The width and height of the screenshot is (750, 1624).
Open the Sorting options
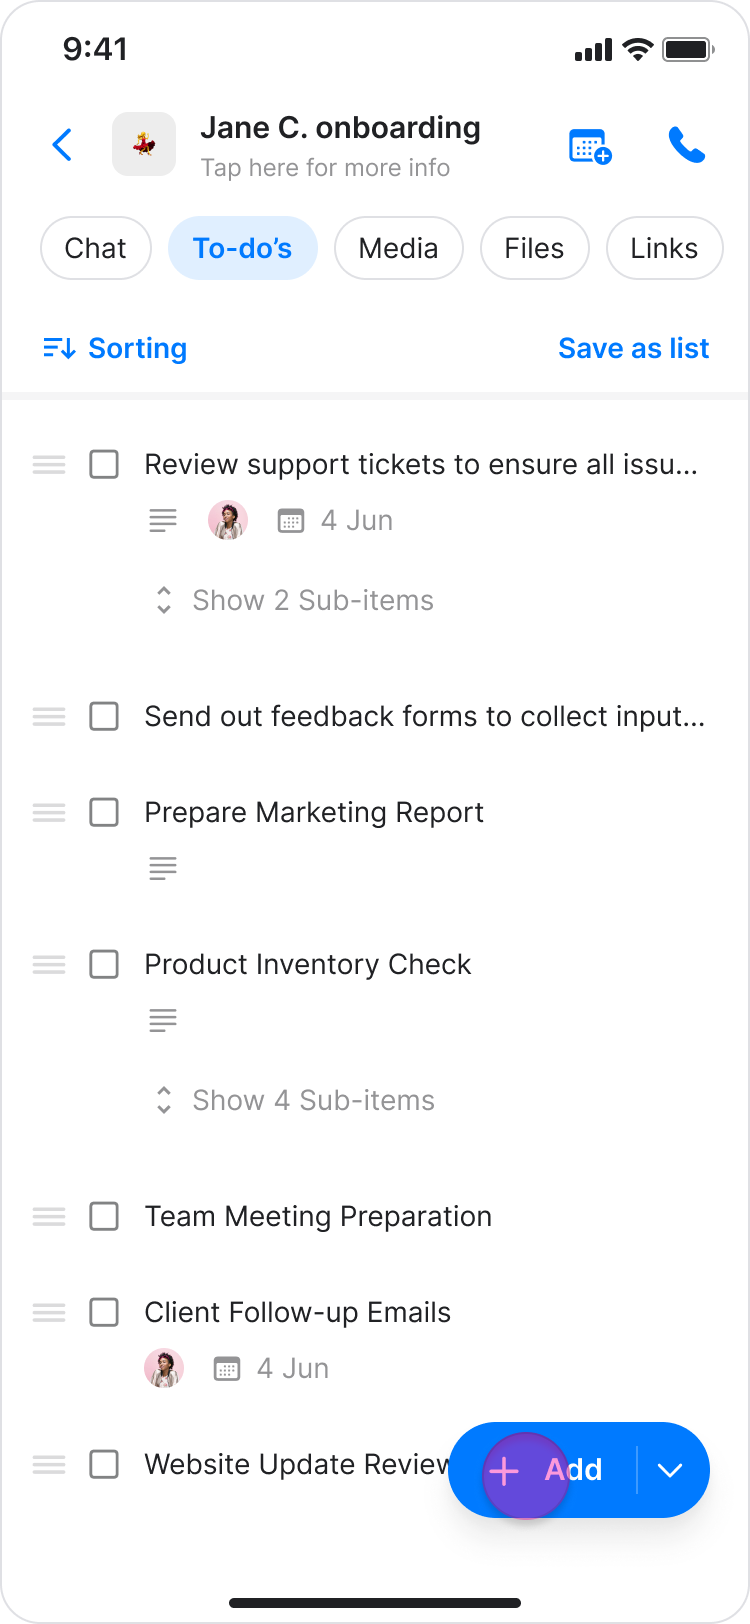click(115, 348)
